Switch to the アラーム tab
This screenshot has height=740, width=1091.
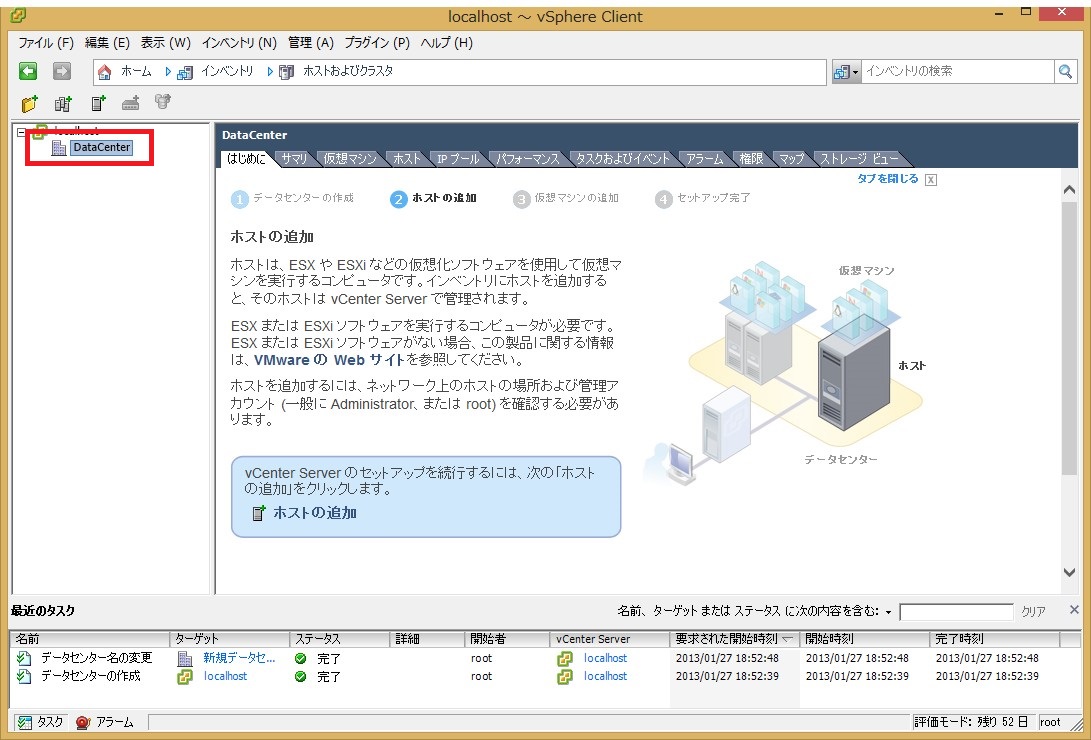[x=705, y=159]
